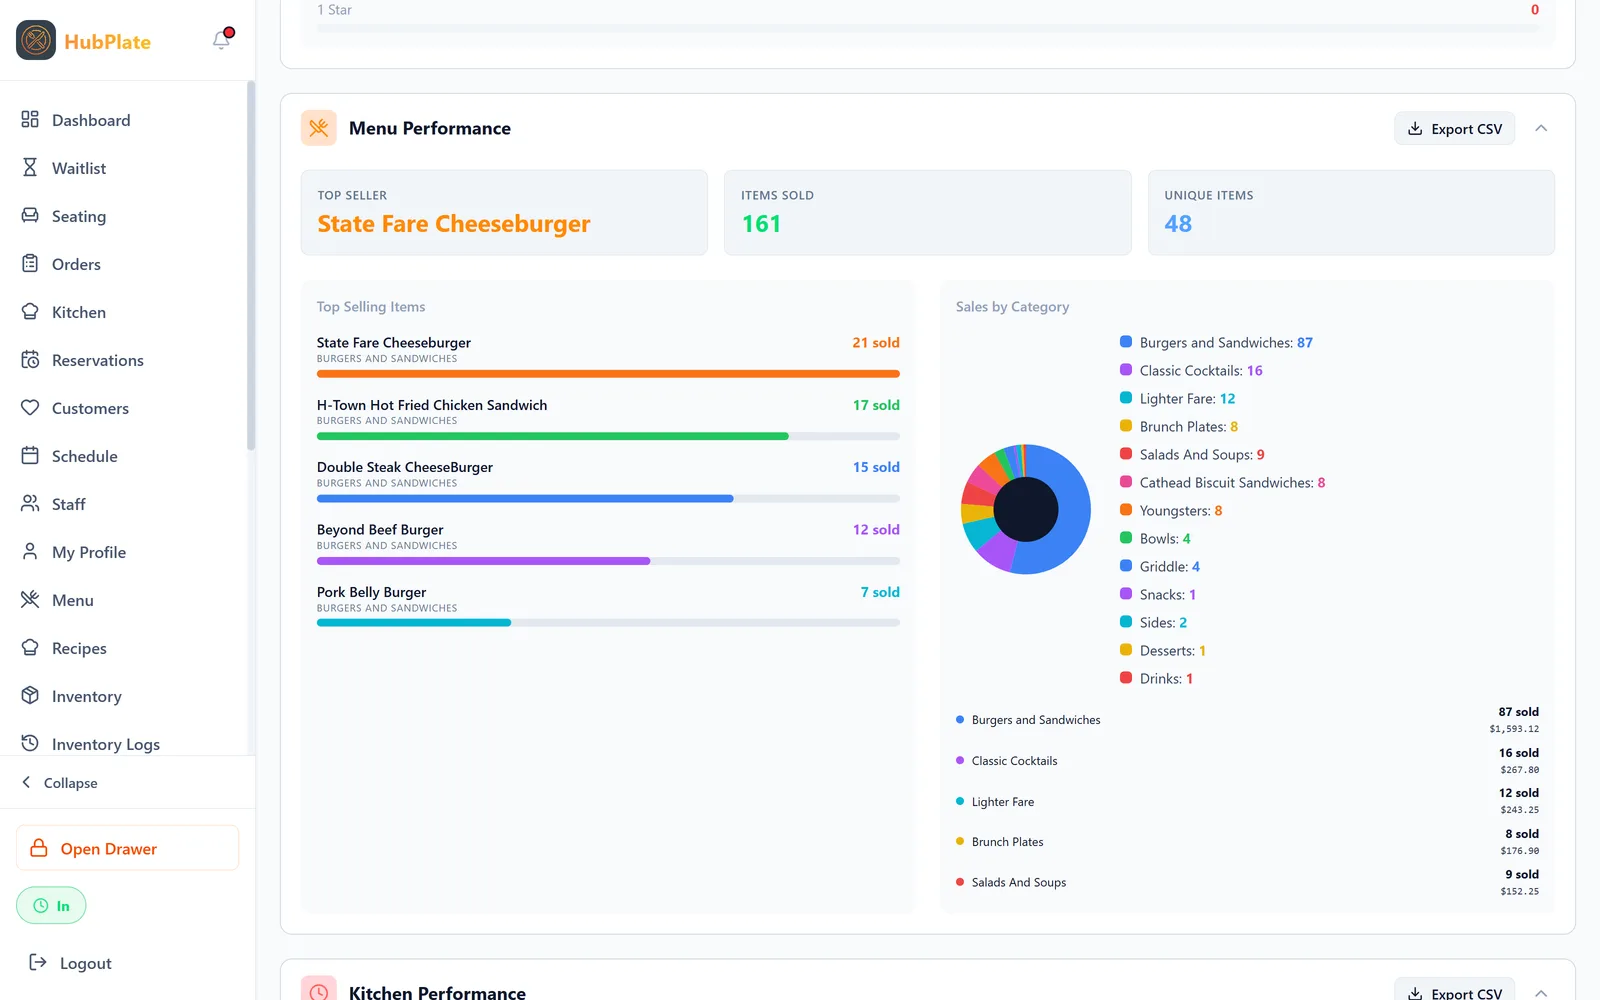The image size is (1600, 1000).
Task: Collapse the Kitchen Performance section chevron
Action: point(1541,992)
